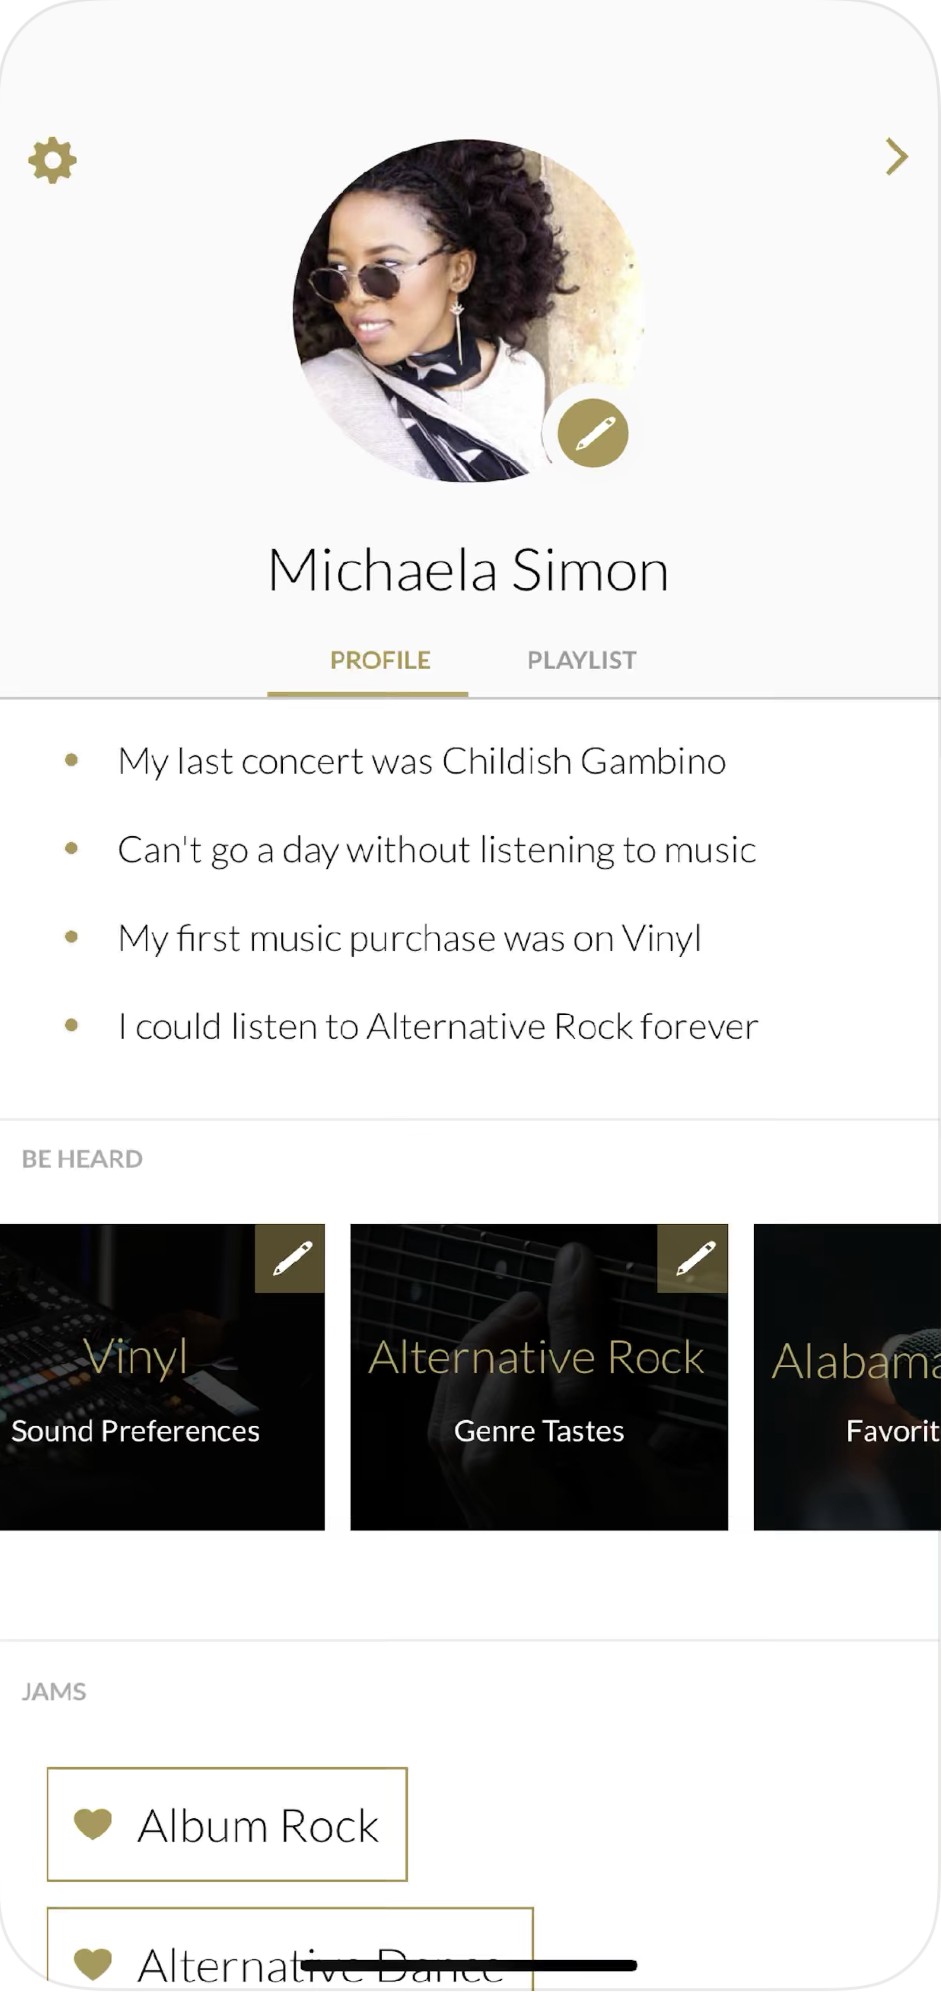Tap the home indicator bar at bottom
This screenshot has width=942, height=1992.
468,1966
